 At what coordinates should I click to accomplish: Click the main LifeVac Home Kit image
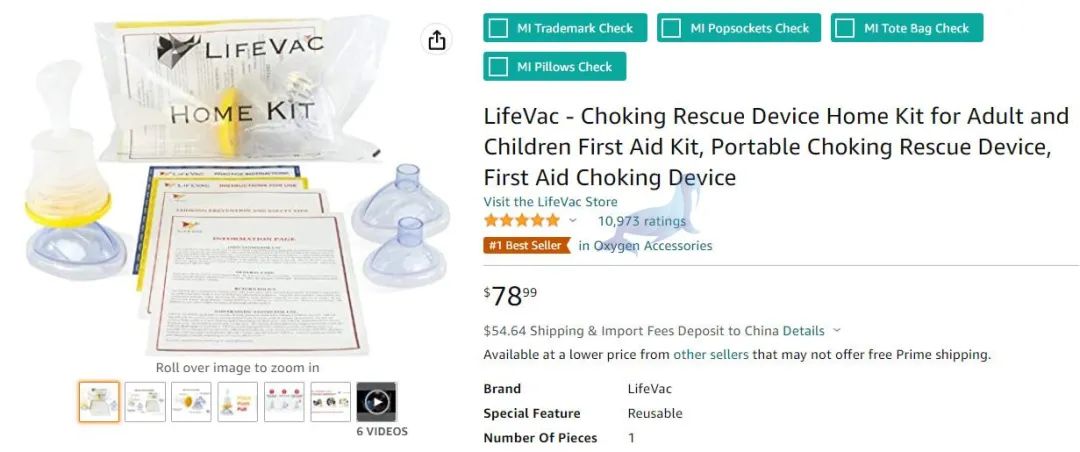[x=238, y=185]
